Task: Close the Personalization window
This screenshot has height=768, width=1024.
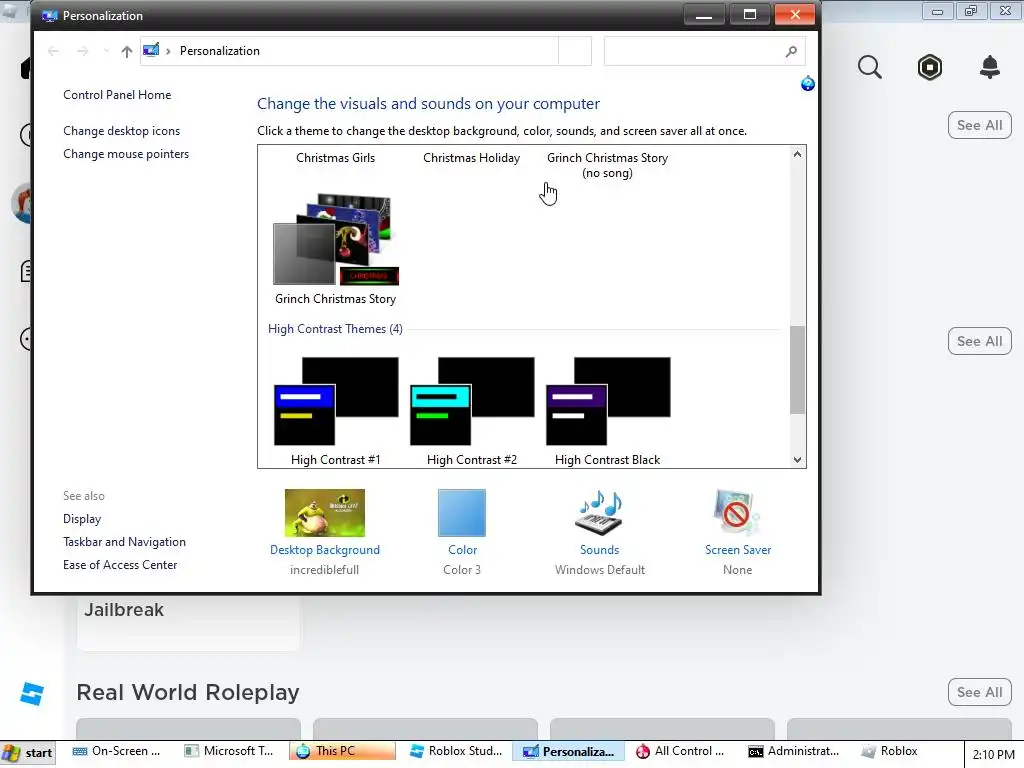Action: (x=795, y=14)
